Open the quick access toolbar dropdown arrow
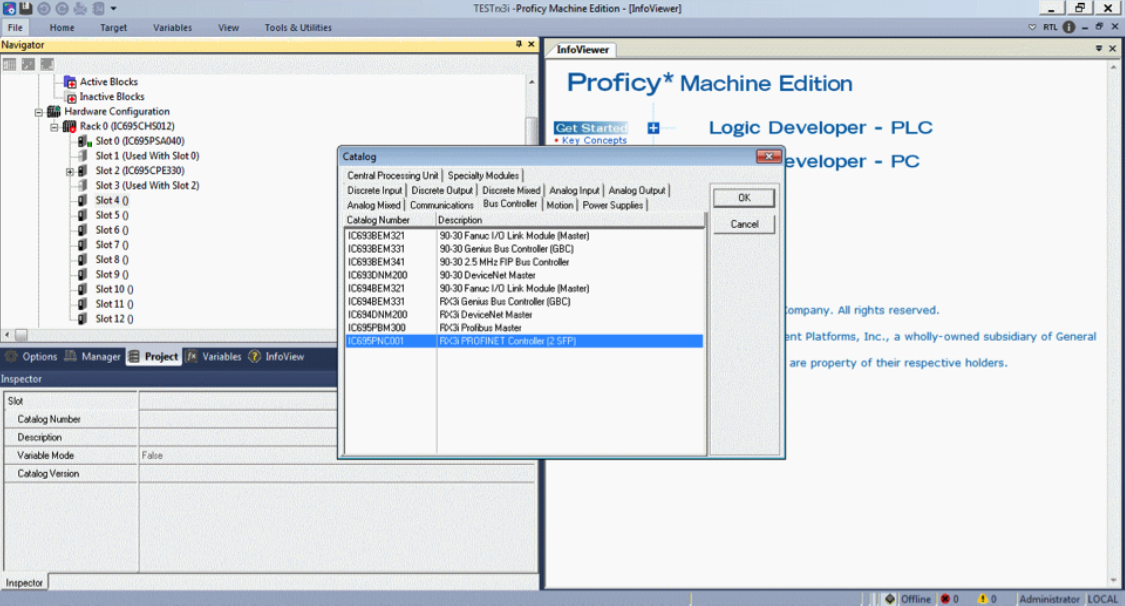 pos(113,9)
